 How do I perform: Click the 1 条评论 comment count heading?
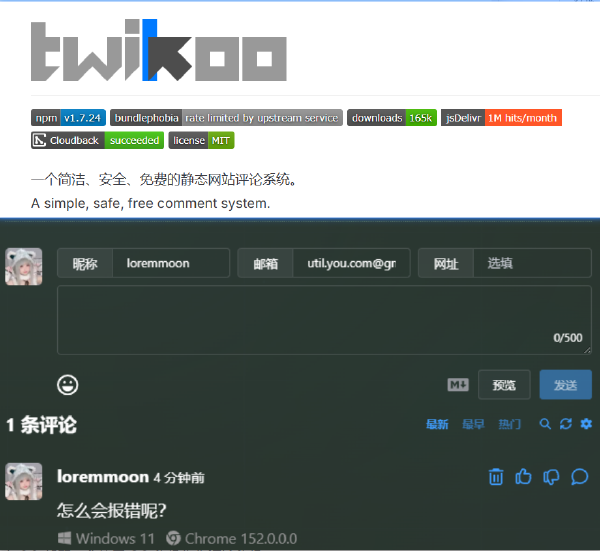click(x=42, y=425)
